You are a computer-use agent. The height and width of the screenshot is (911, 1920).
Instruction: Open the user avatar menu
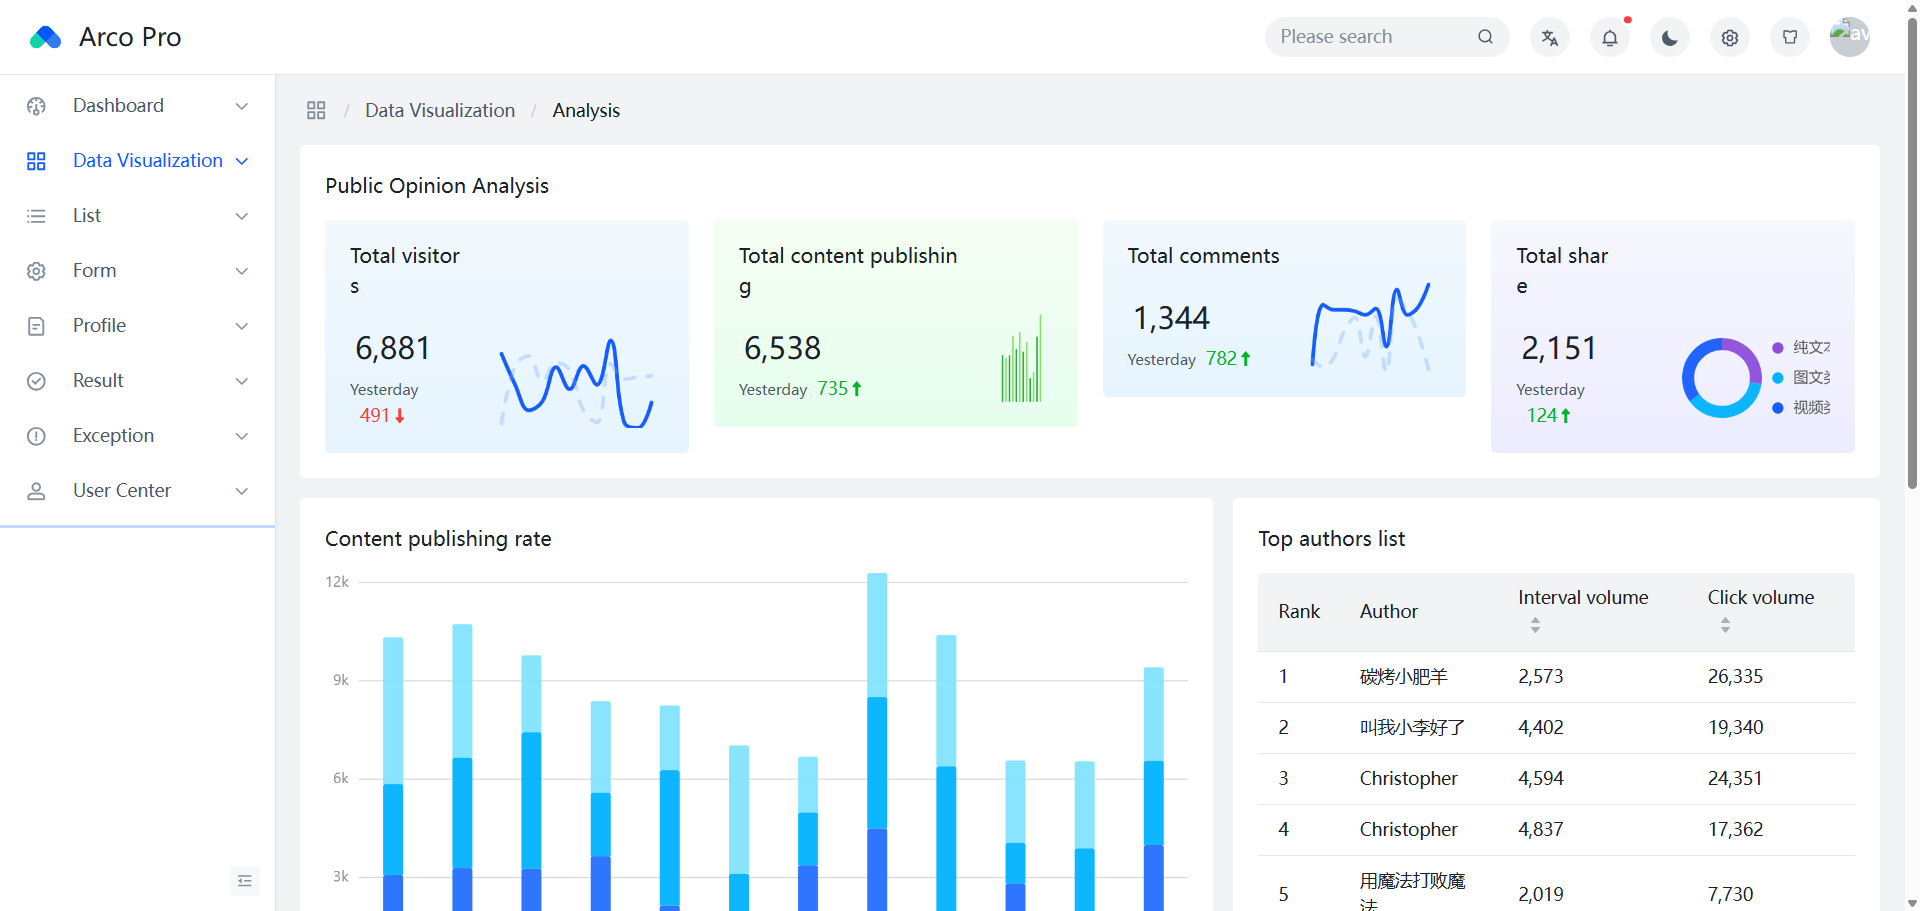pyautogui.click(x=1849, y=37)
